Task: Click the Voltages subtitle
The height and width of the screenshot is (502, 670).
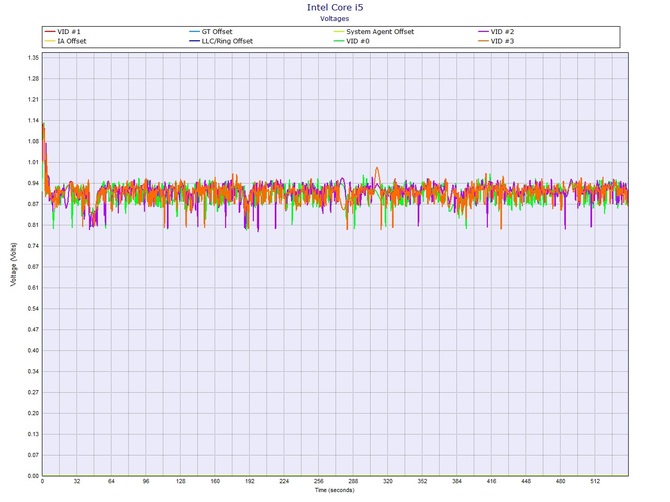Action: tap(335, 18)
